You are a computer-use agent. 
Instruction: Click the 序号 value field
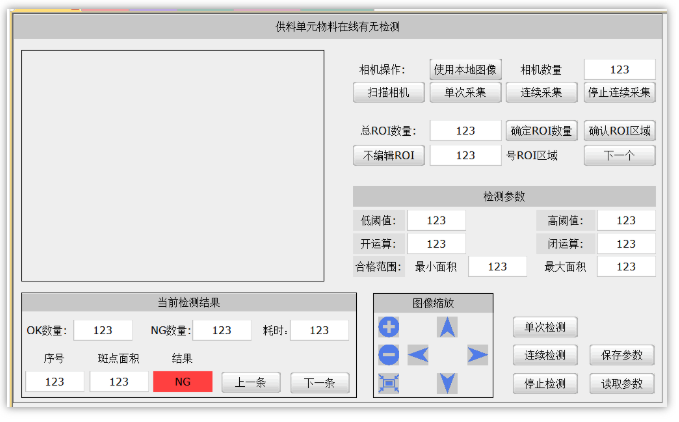click(x=55, y=382)
